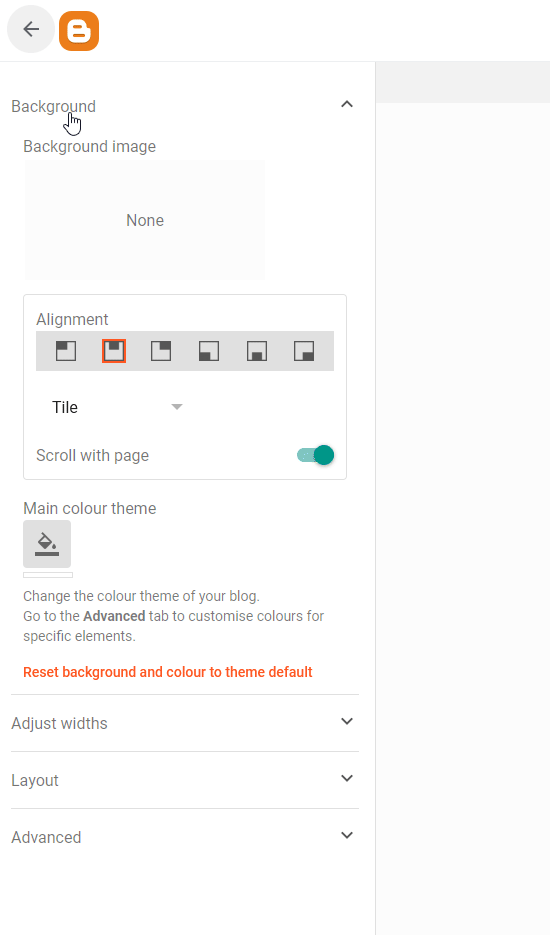
Task: Open the Blogger logo icon
Action: pos(79,30)
